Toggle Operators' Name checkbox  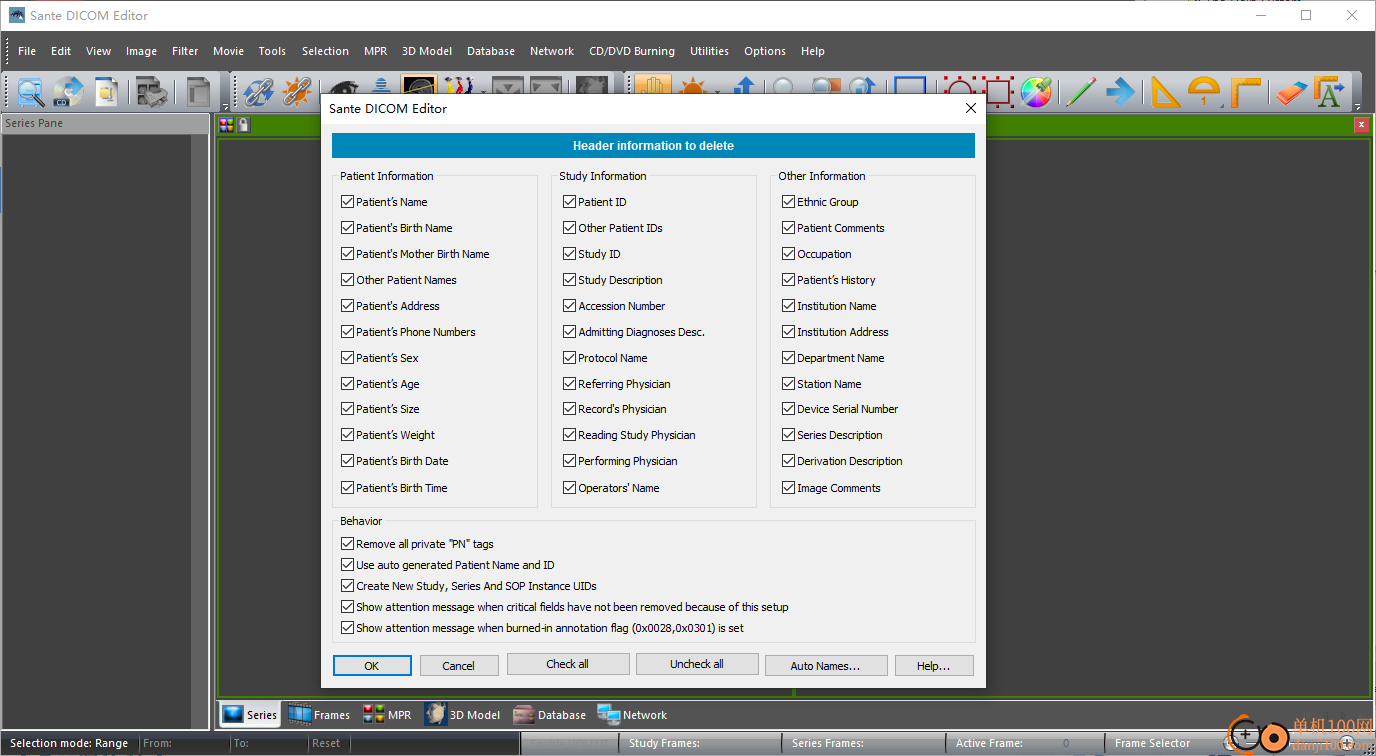pos(569,488)
